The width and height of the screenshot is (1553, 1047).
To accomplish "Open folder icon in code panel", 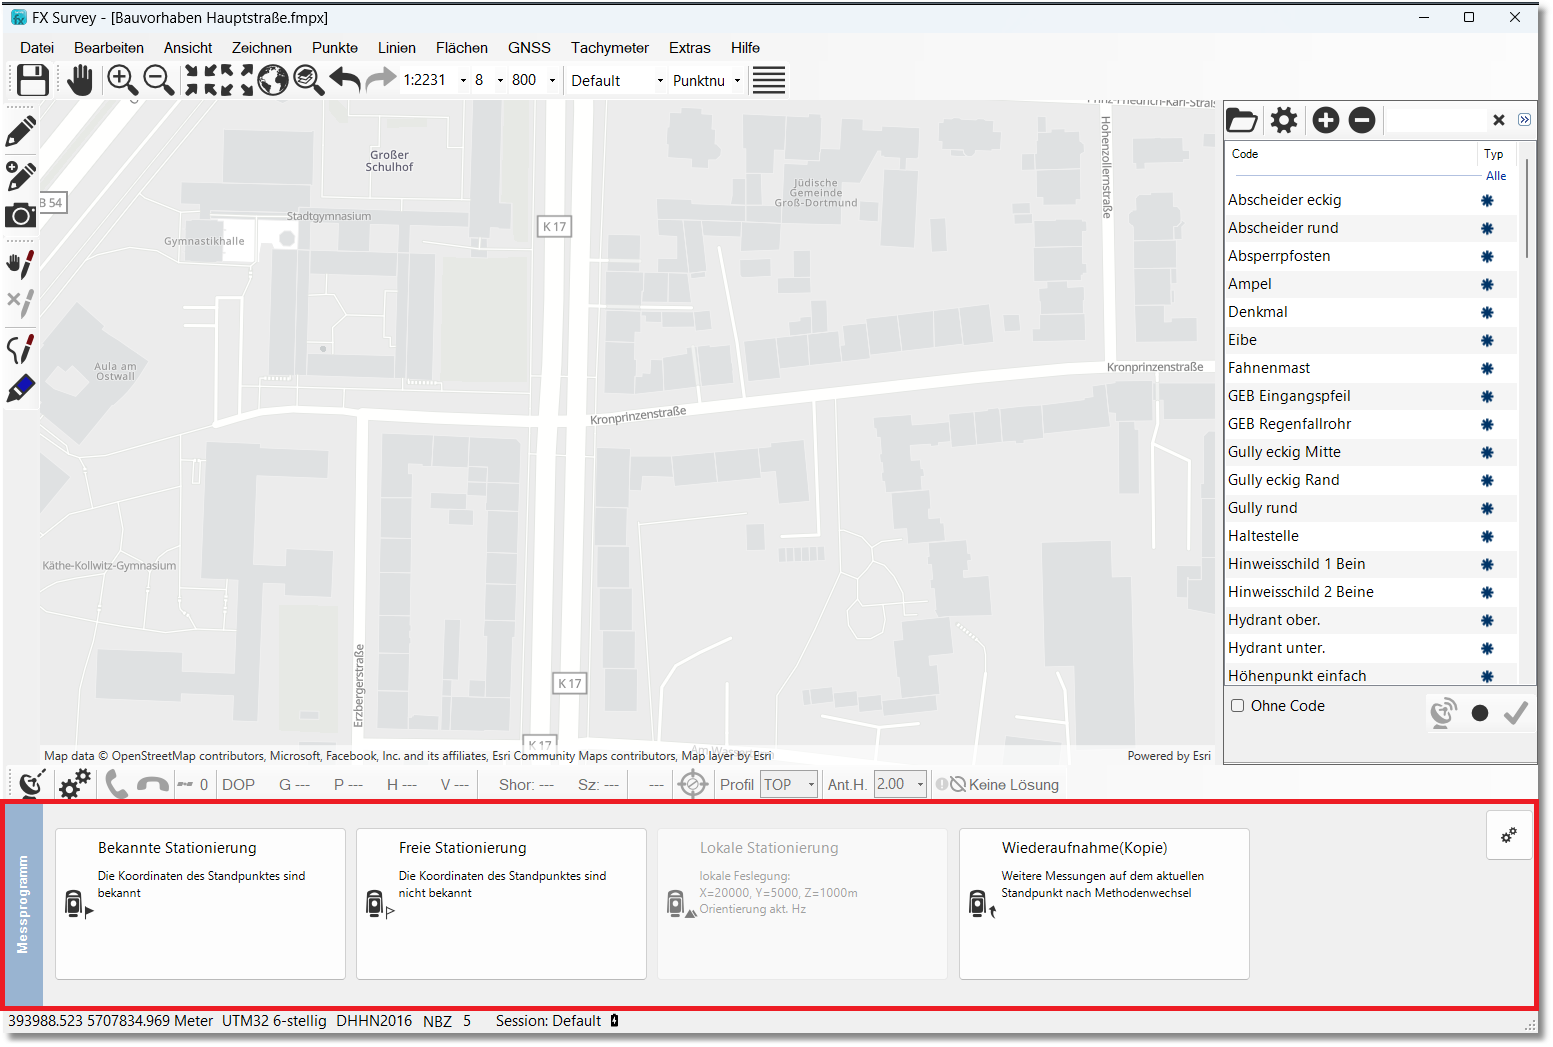I will pyautogui.click(x=1241, y=121).
